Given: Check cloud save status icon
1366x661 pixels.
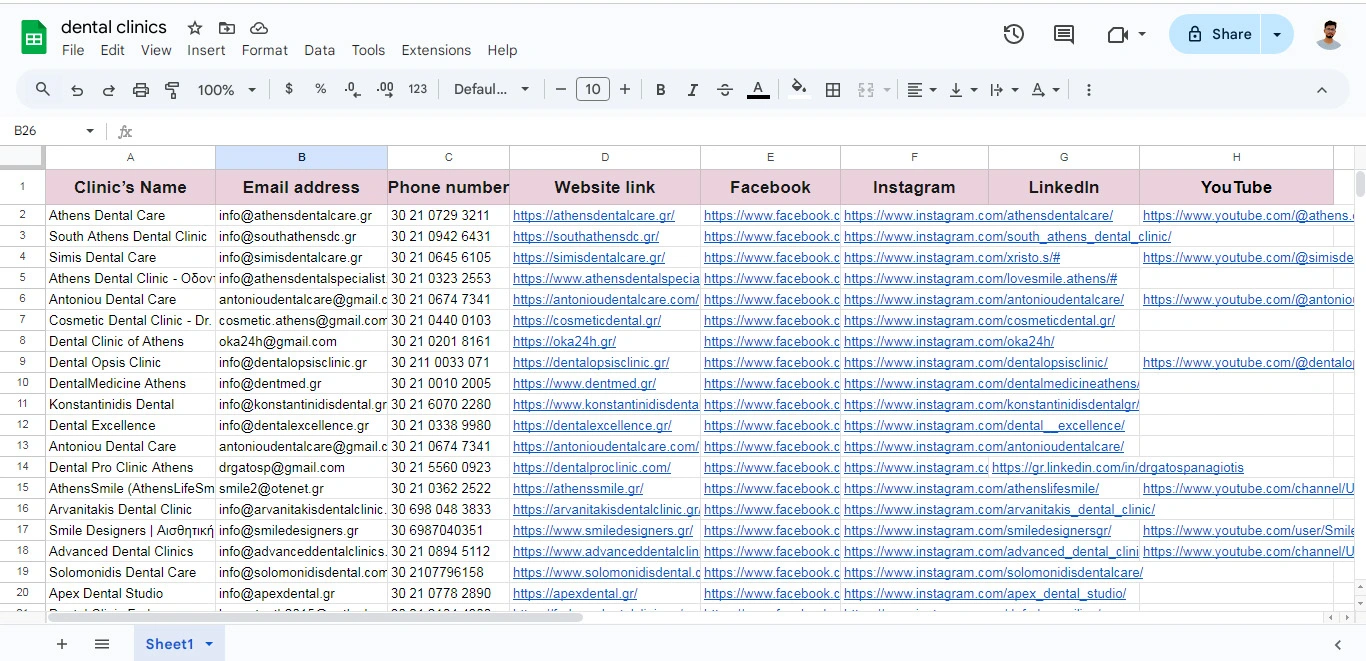Looking at the screenshot, I should (x=259, y=28).
